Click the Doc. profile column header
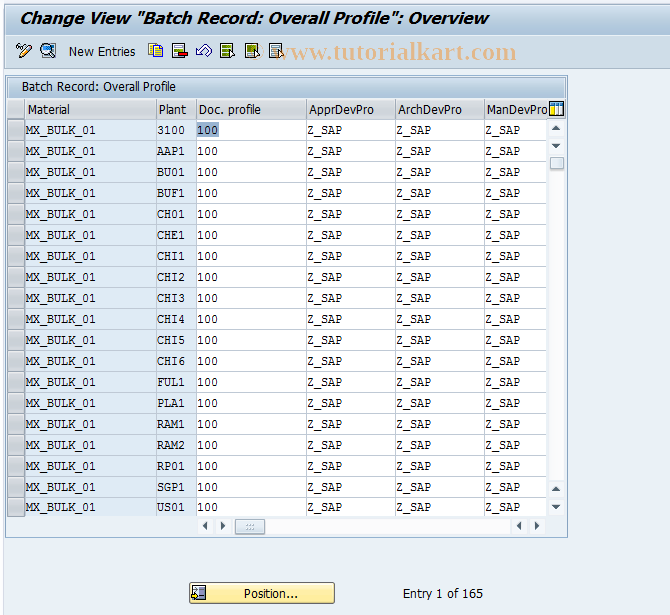This screenshot has width=670, height=615. click(x=251, y=109)
